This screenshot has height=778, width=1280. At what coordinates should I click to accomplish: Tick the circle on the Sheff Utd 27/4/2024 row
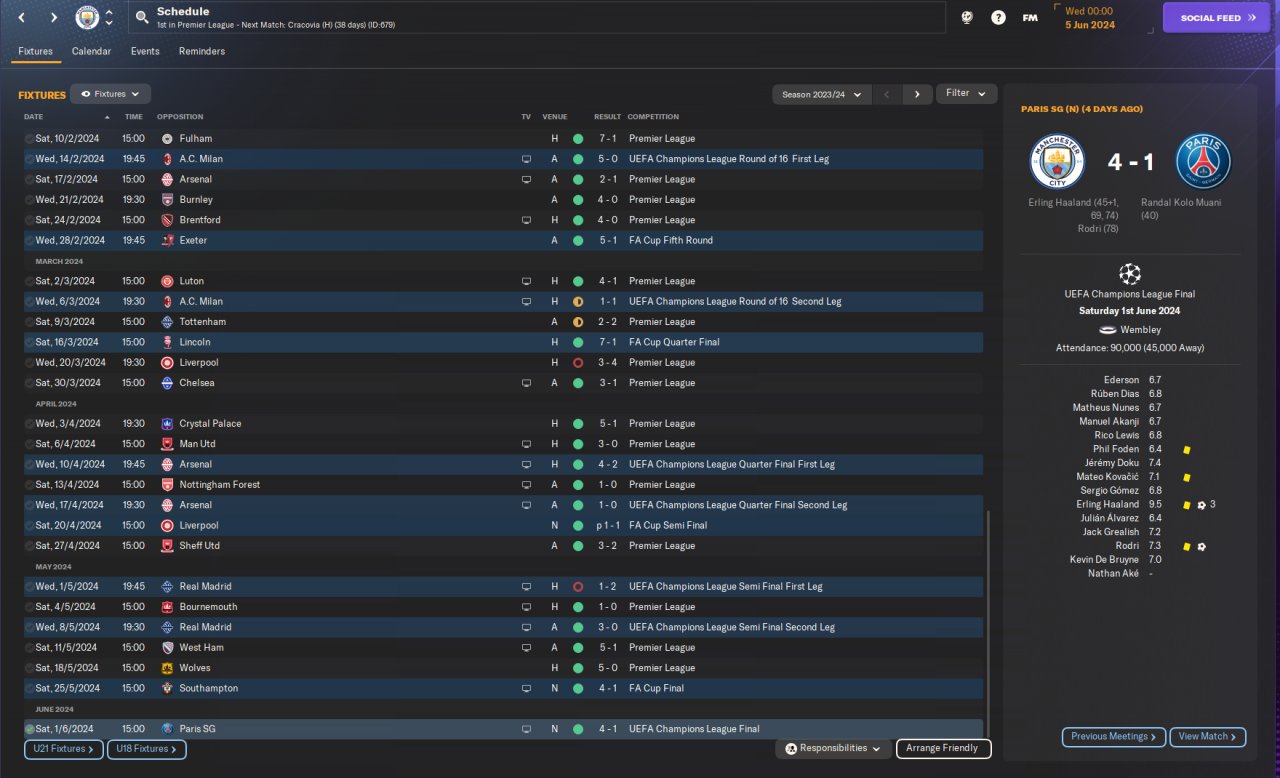pos(29,546)
